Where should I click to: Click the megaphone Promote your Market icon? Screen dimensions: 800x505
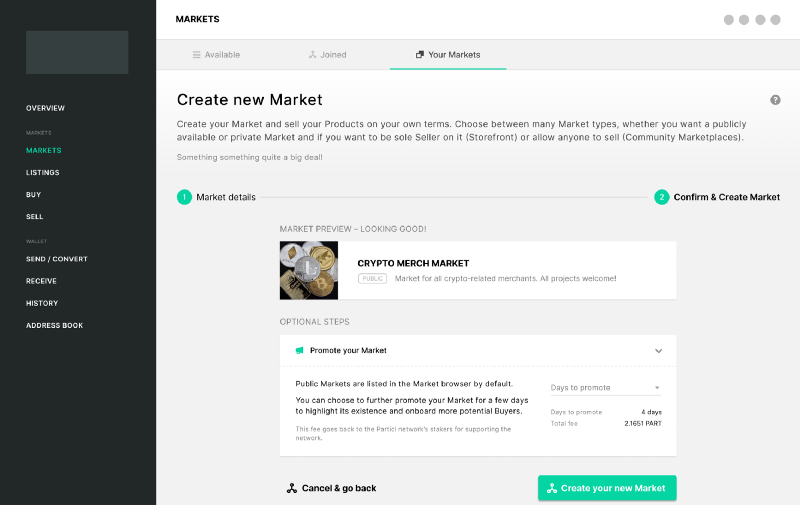(x=299, y=350)
